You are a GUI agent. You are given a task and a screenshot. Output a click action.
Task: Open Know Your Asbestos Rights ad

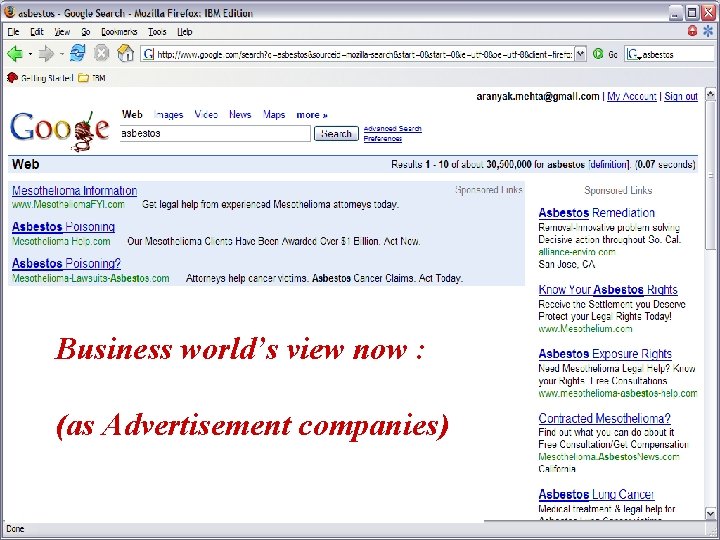(x=608, y=290)
